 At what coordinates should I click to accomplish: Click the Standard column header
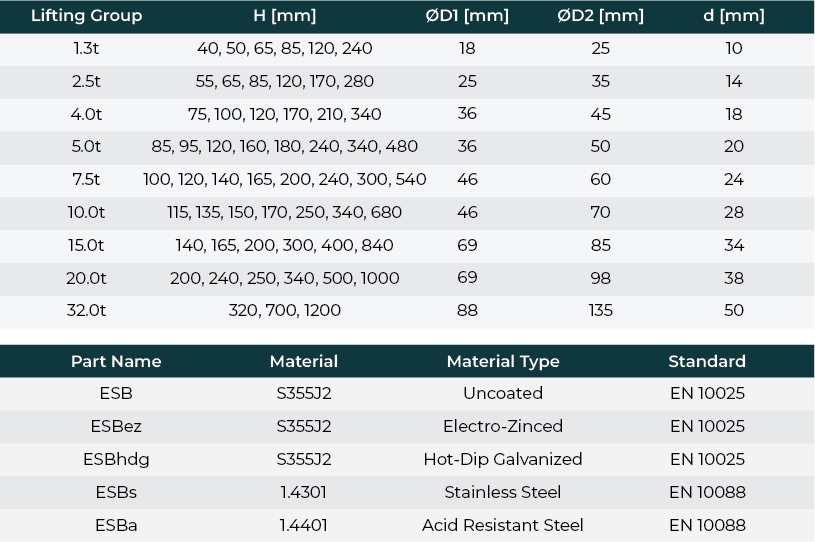click(x=707, y=361)
